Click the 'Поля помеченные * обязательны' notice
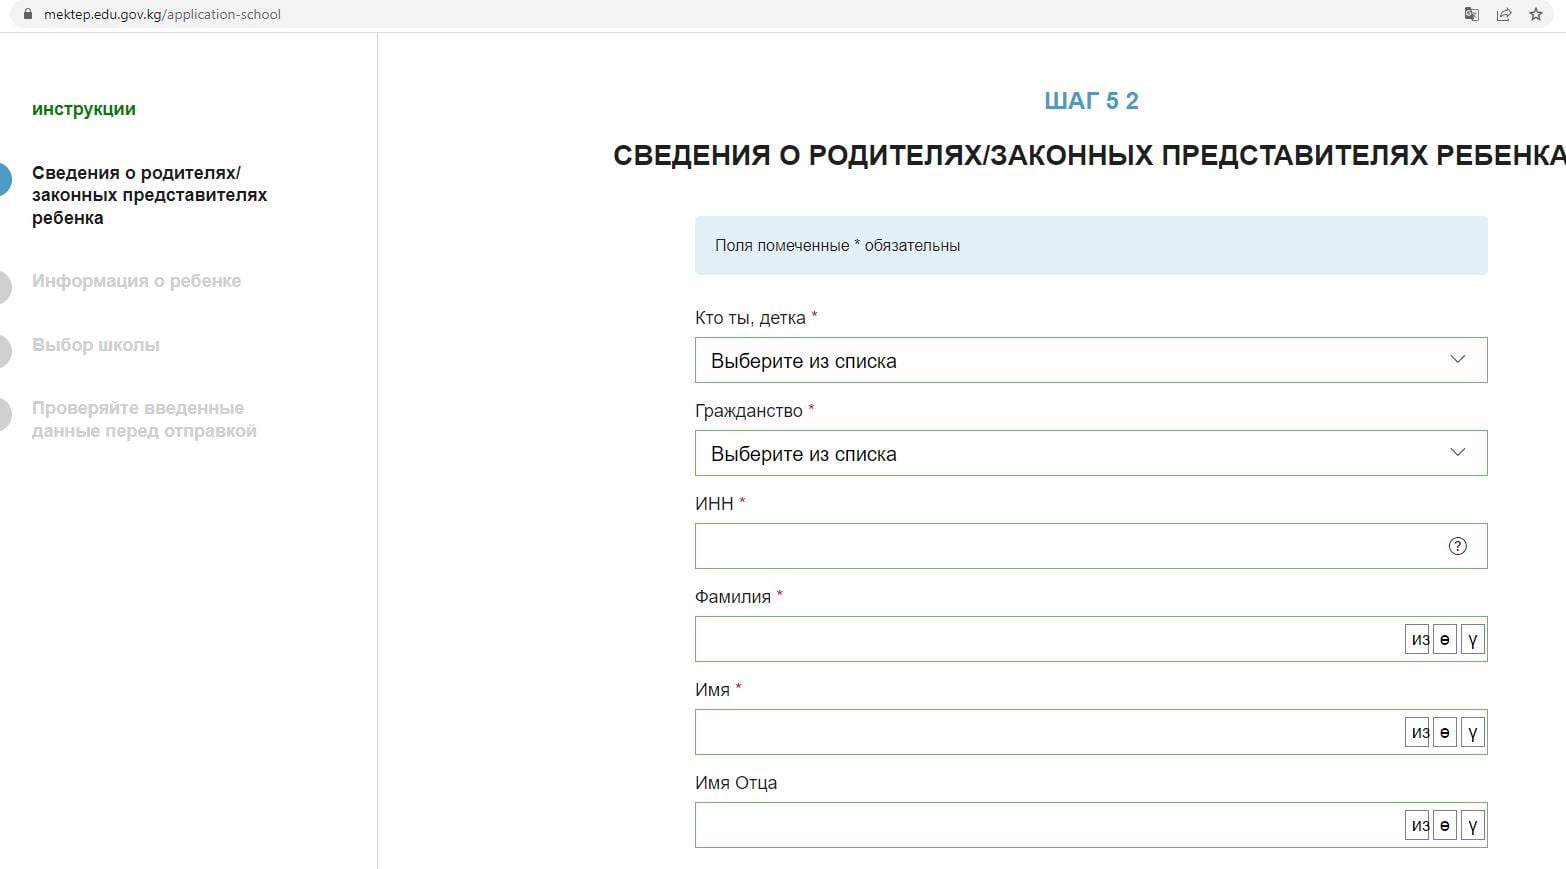This screenshot has height=869, width=1566. (x=1091, y=245)
